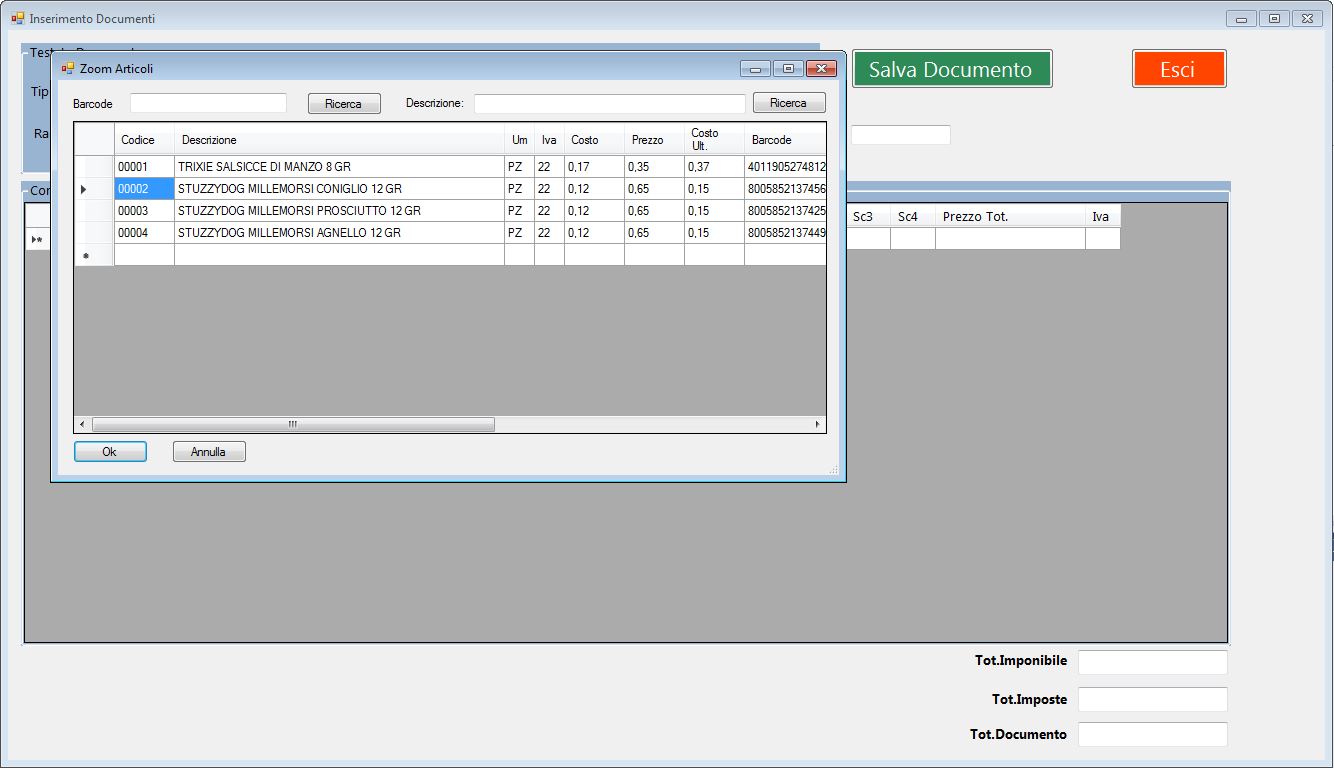Click Ricerca button next to Descrizione field

[789, 103]
